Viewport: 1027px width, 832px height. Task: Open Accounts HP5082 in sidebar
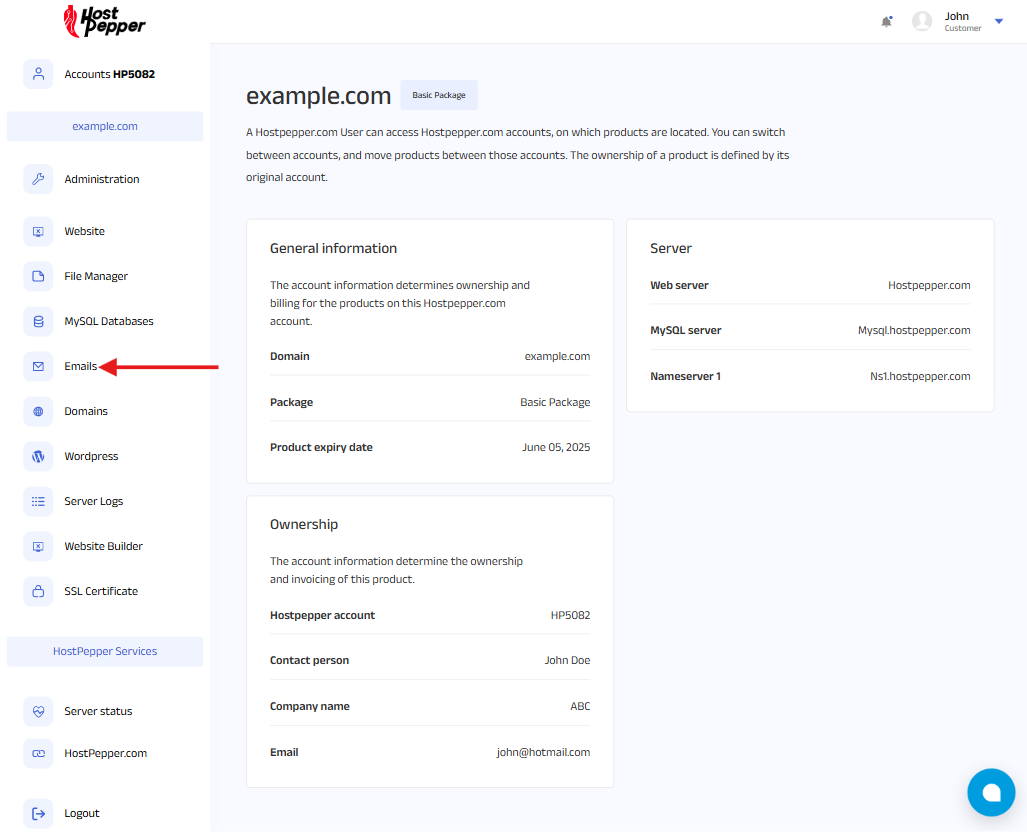pos(109,74)
